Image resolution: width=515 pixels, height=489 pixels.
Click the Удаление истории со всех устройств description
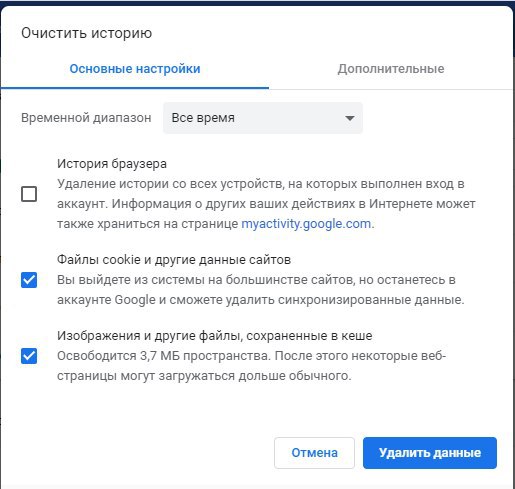(266, 204)
